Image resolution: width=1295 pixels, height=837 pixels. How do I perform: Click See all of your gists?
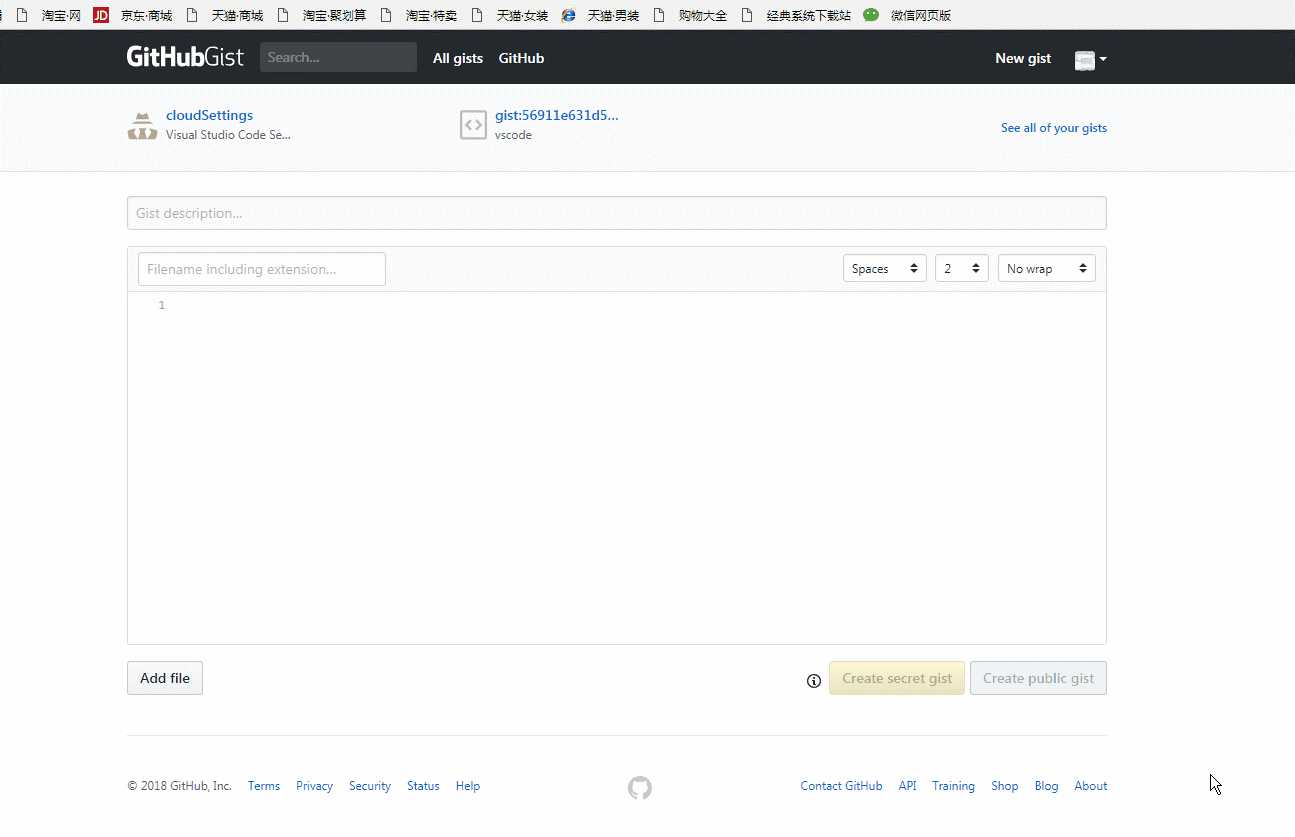pyautogui.click(x=1054, y=128)
